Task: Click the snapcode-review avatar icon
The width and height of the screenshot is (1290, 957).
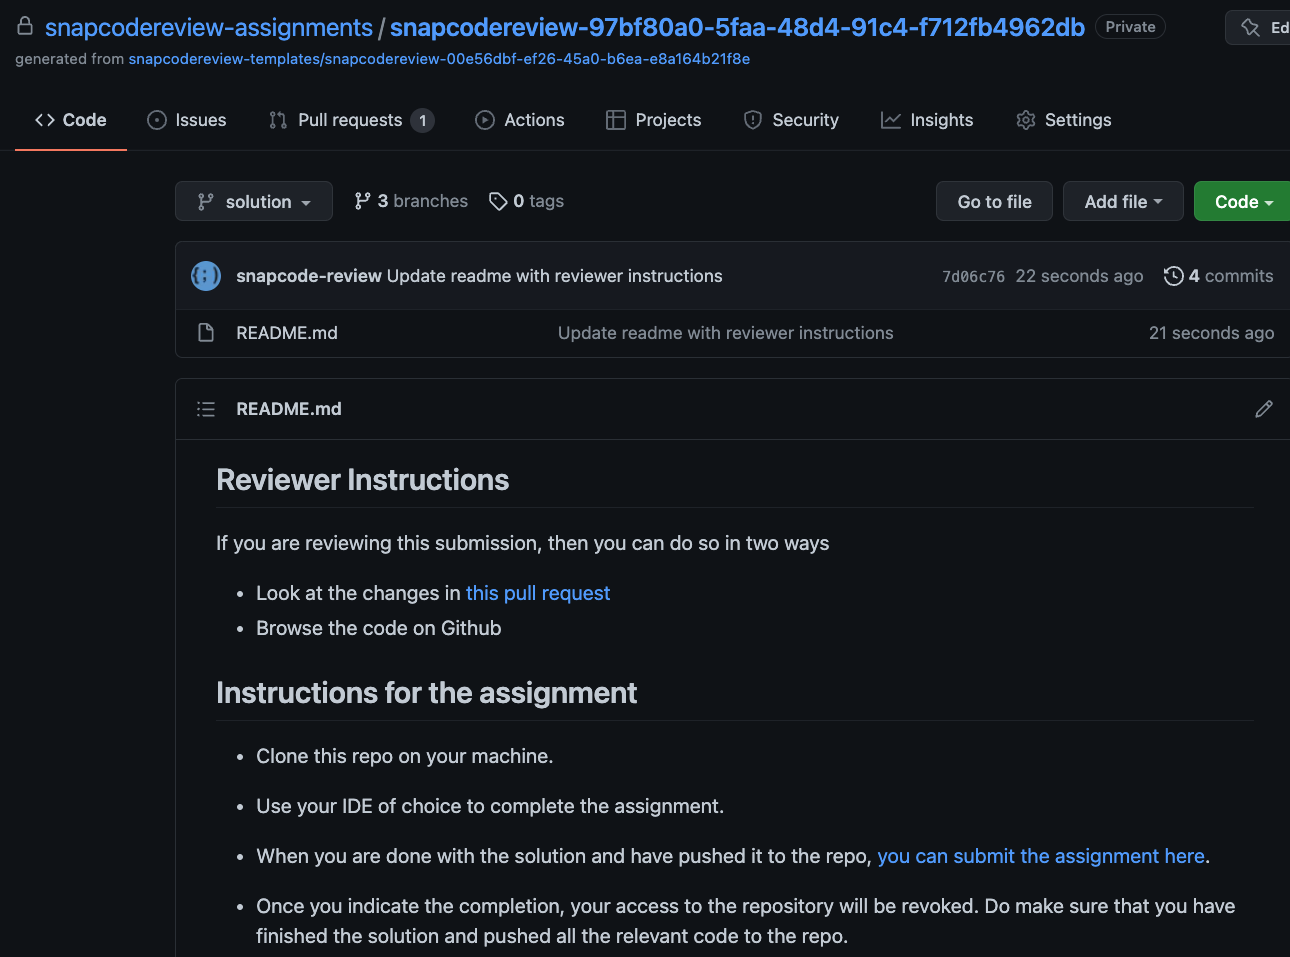Action: click(206, 275)
